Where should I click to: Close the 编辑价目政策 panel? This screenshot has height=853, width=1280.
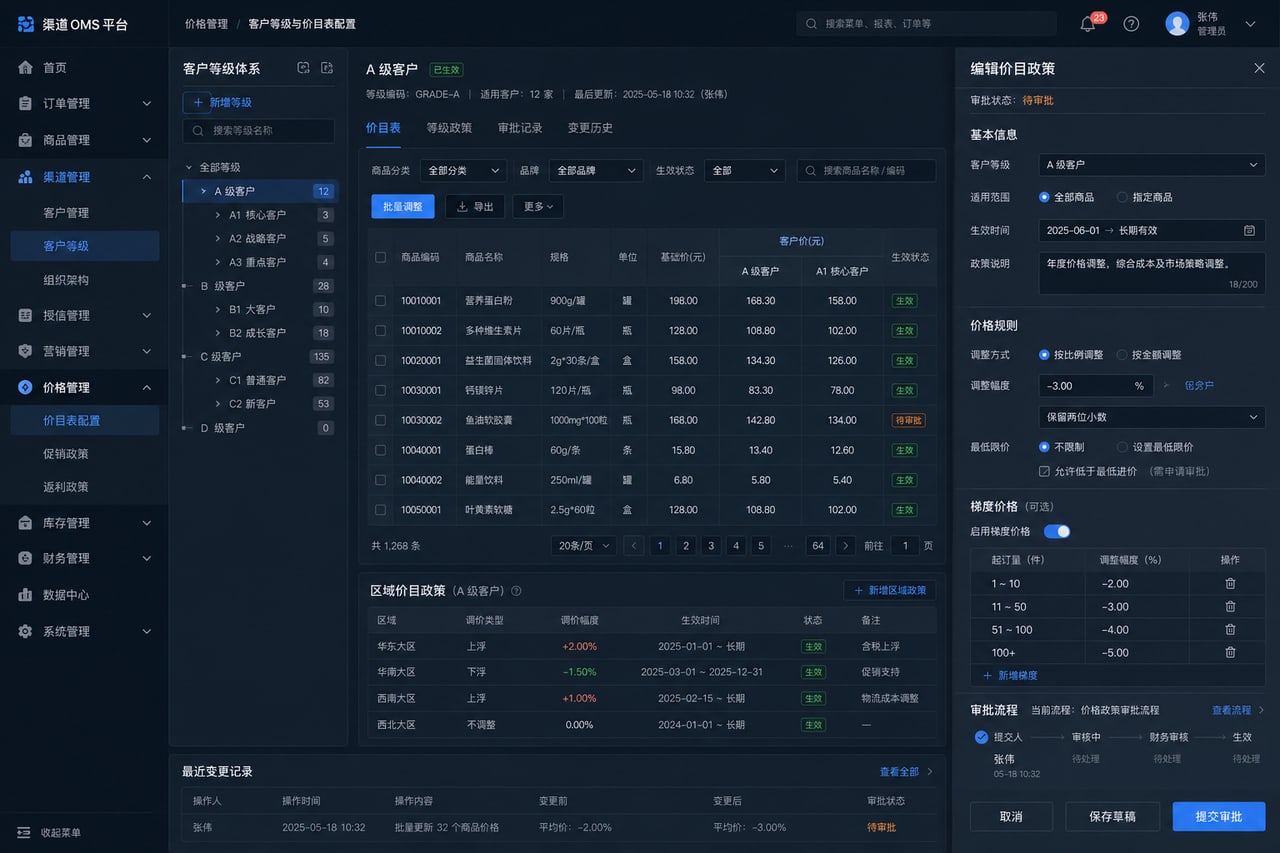click(x=1259, y=68)
